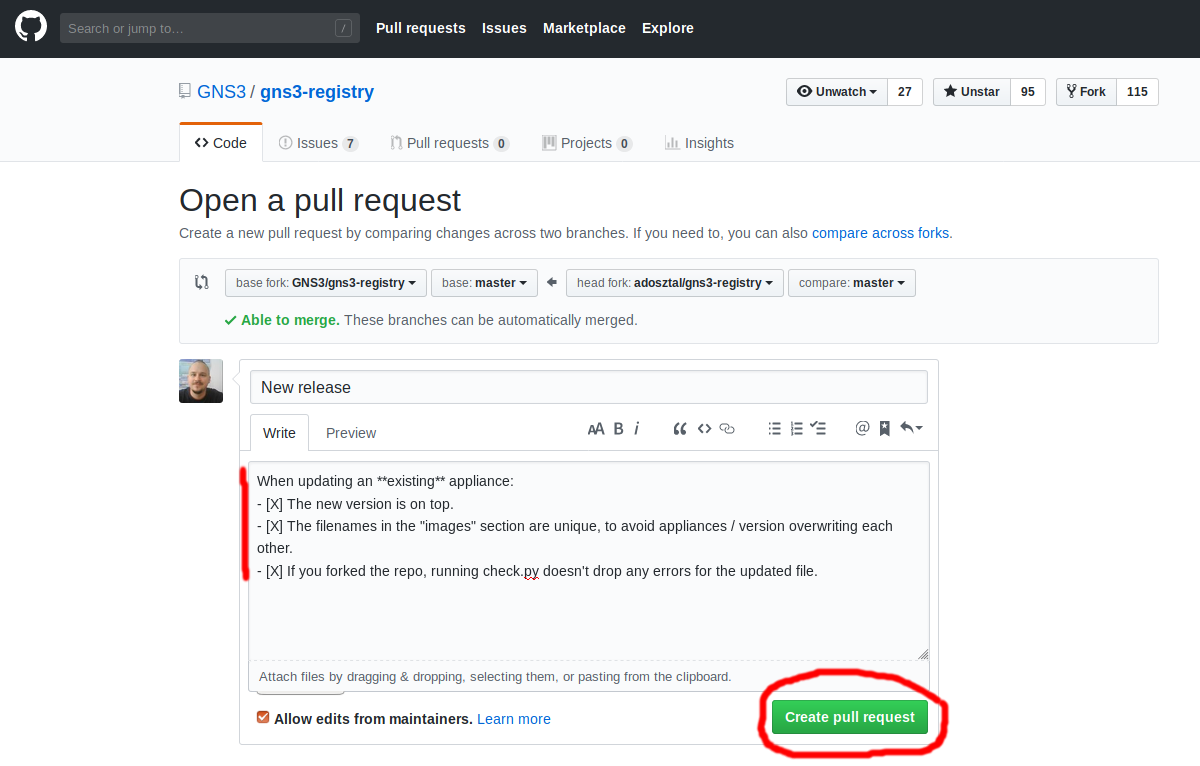The height and width of the screenshot is (766, 1200).
Task: Add a task list using toolbar icon
Action: pos(818,429)
